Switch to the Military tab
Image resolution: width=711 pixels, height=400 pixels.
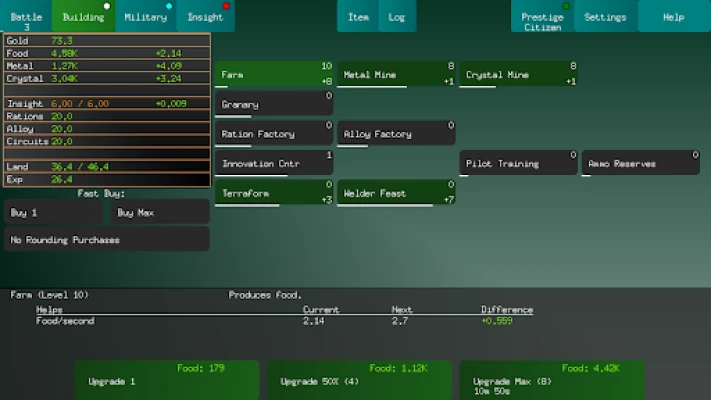coord(145,17)
